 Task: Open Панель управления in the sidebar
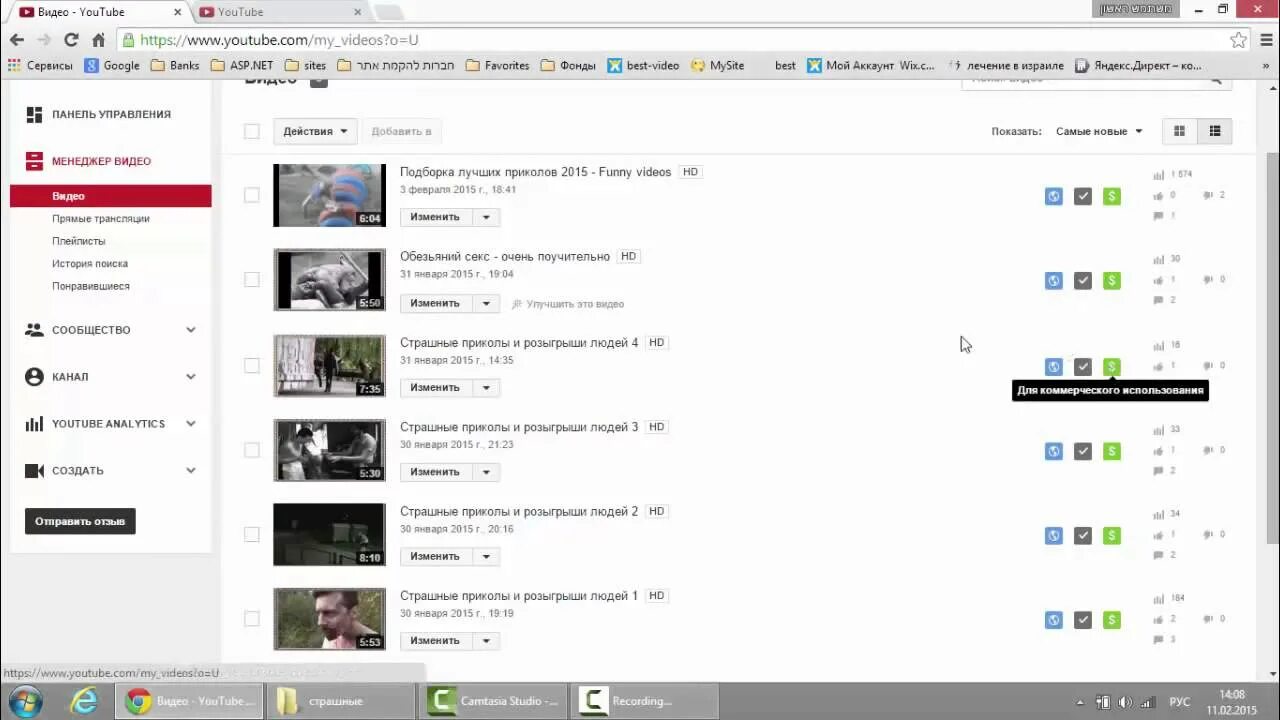[x=111, y=114]
